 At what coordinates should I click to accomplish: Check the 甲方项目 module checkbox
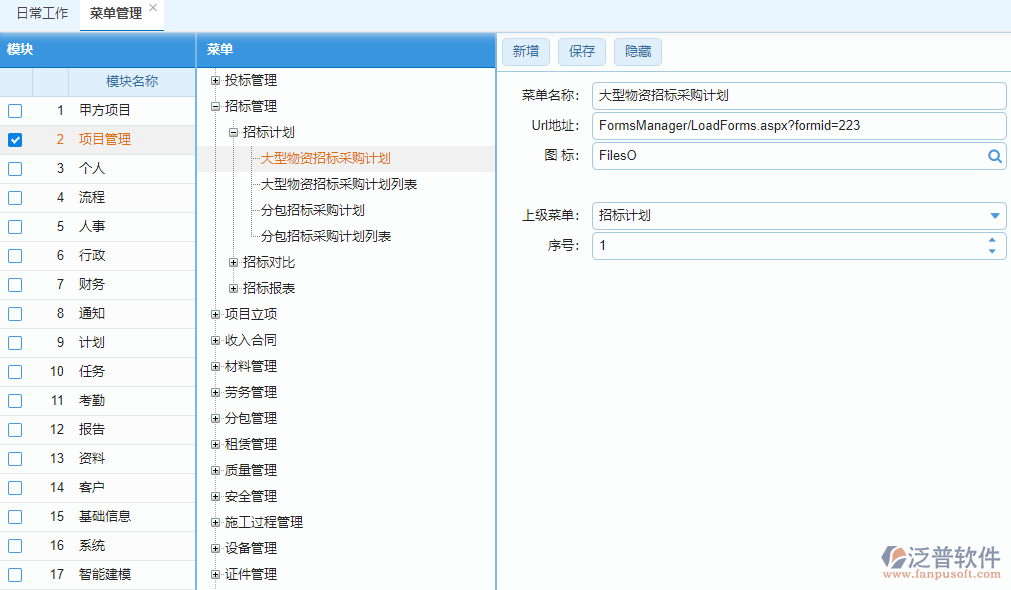15,111
